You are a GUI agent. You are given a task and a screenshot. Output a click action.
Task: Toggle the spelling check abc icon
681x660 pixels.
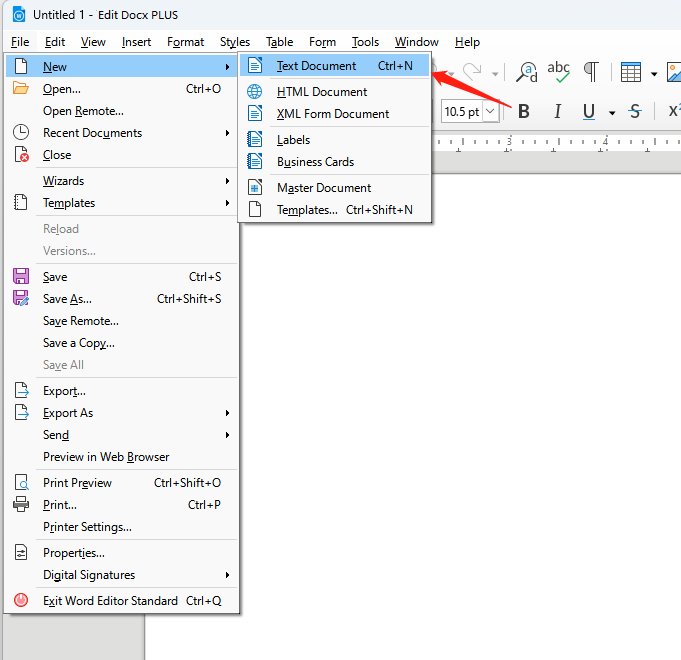pyautogui.click(x=558, y=72)
